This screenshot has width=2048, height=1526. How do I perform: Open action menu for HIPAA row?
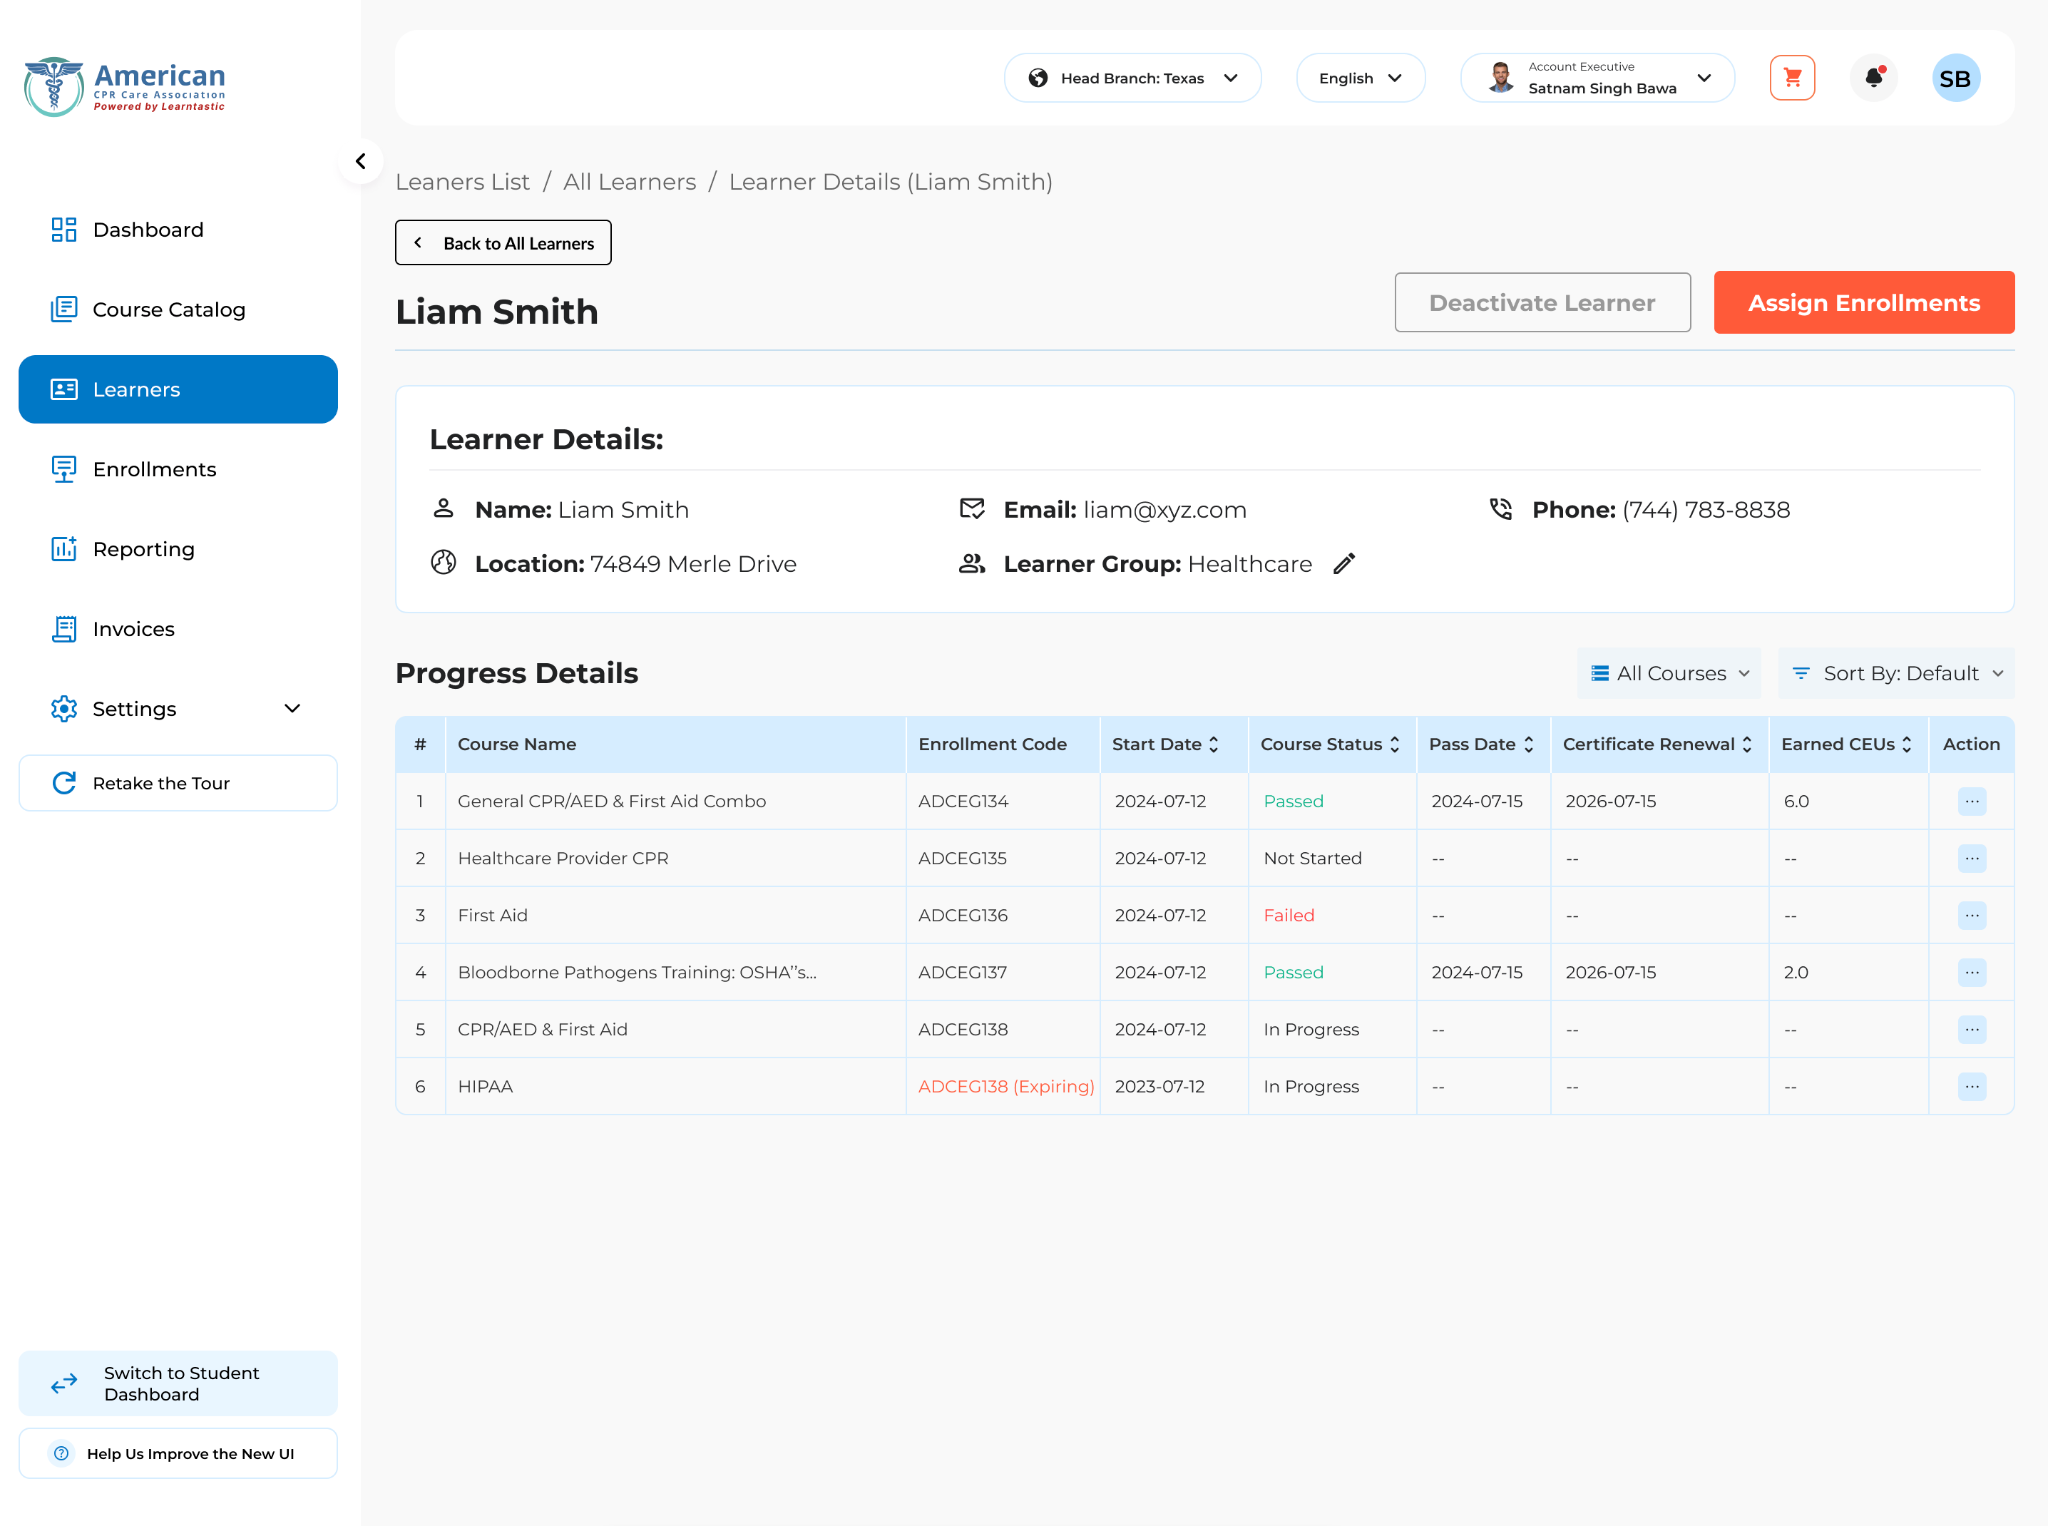click(x=1971, y=1086)
